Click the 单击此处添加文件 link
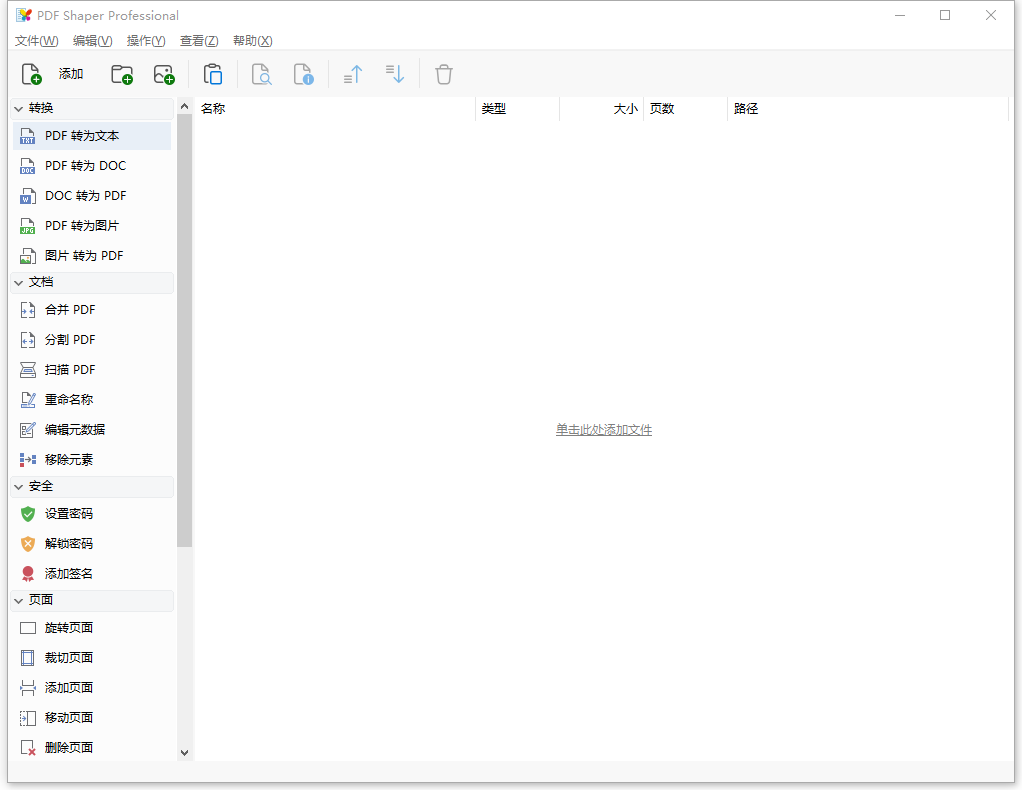 point(604,430)
